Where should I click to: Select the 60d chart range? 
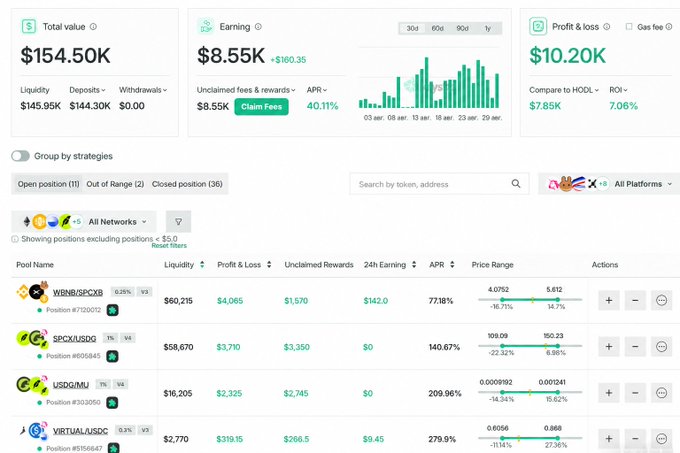(438, 28)
